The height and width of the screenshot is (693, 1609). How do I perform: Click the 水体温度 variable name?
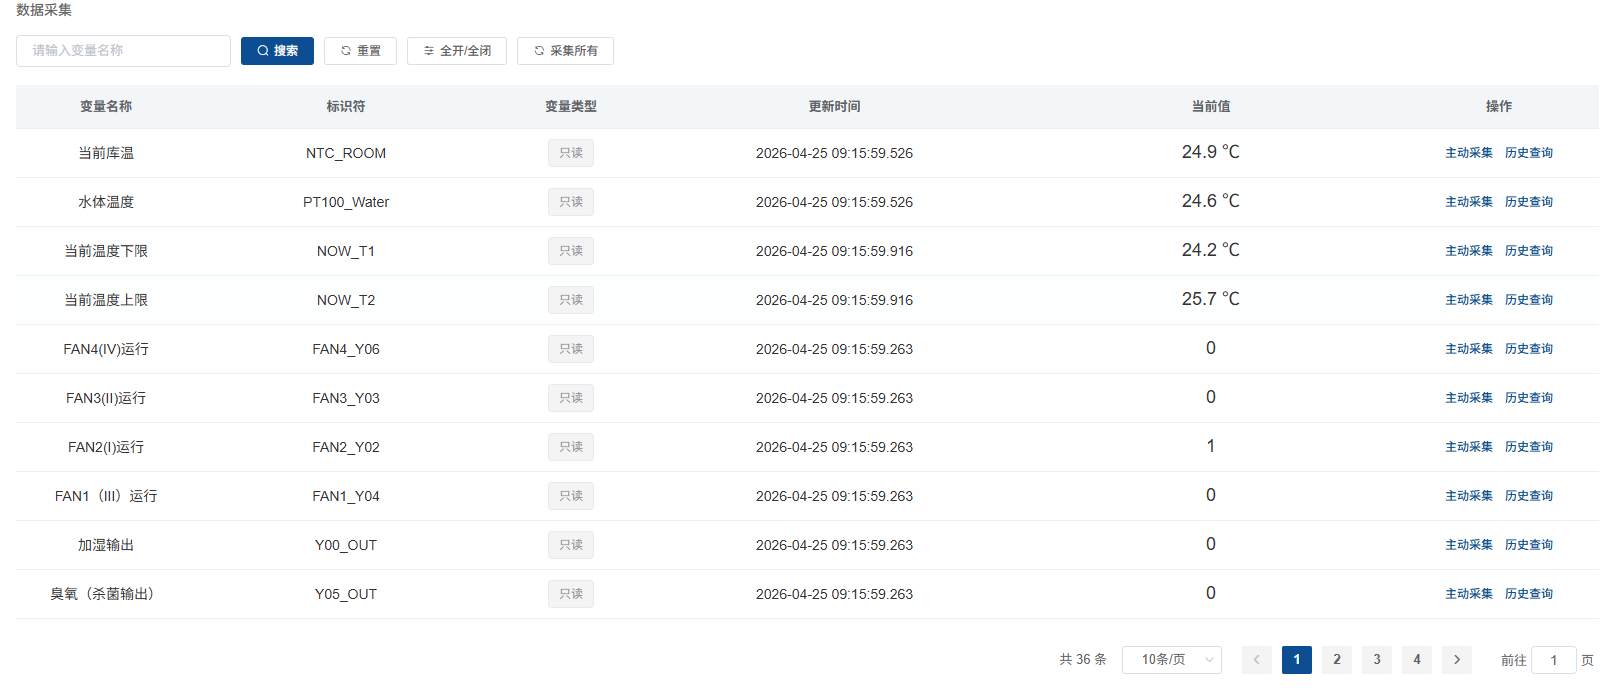click(x=106, y=202)
